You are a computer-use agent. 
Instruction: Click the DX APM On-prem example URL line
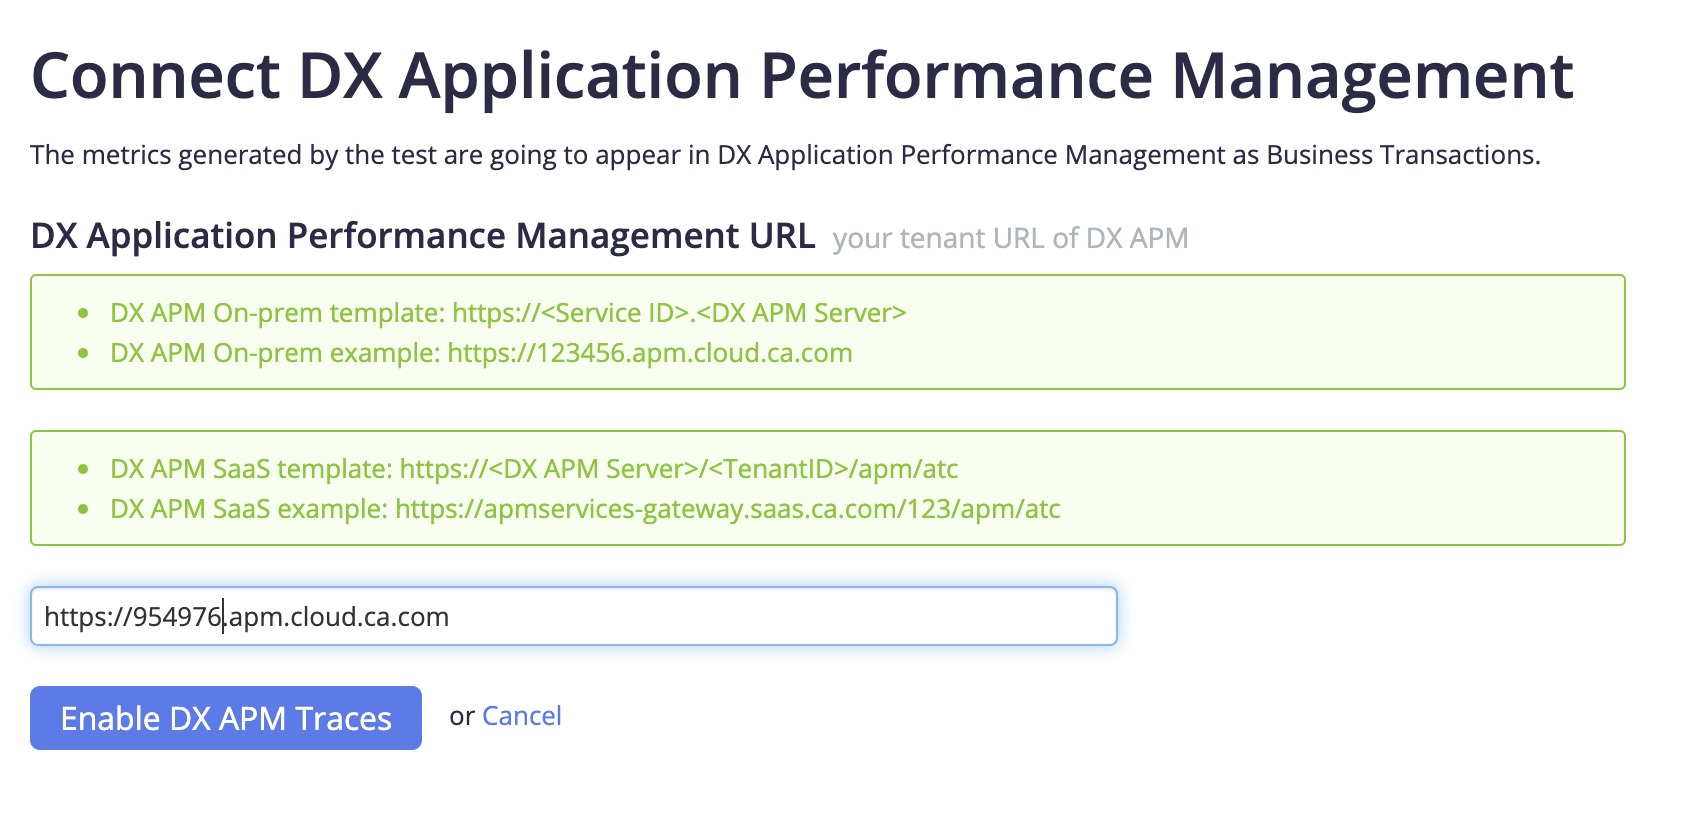(481, 353)
